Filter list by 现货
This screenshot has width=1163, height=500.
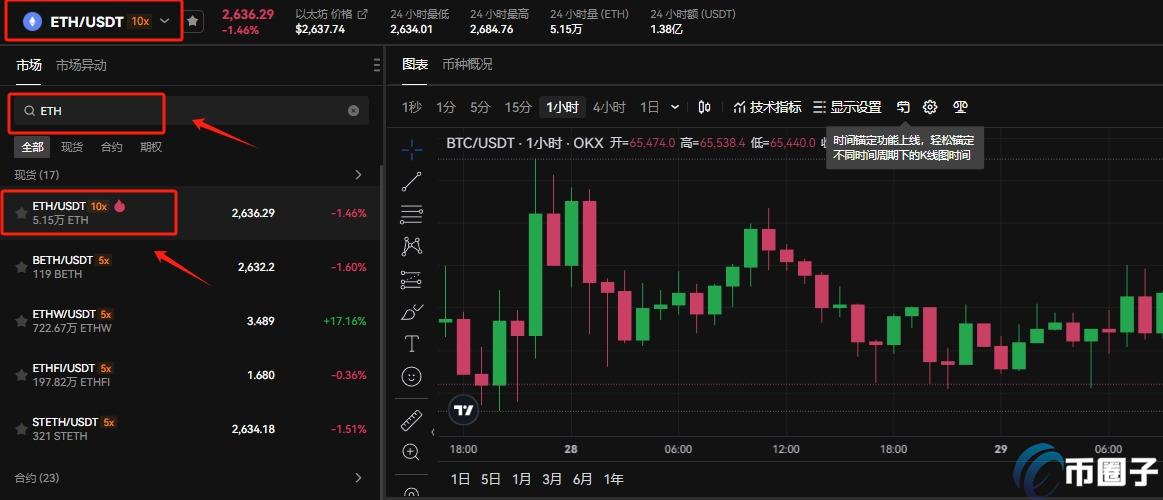coord(72,147)
